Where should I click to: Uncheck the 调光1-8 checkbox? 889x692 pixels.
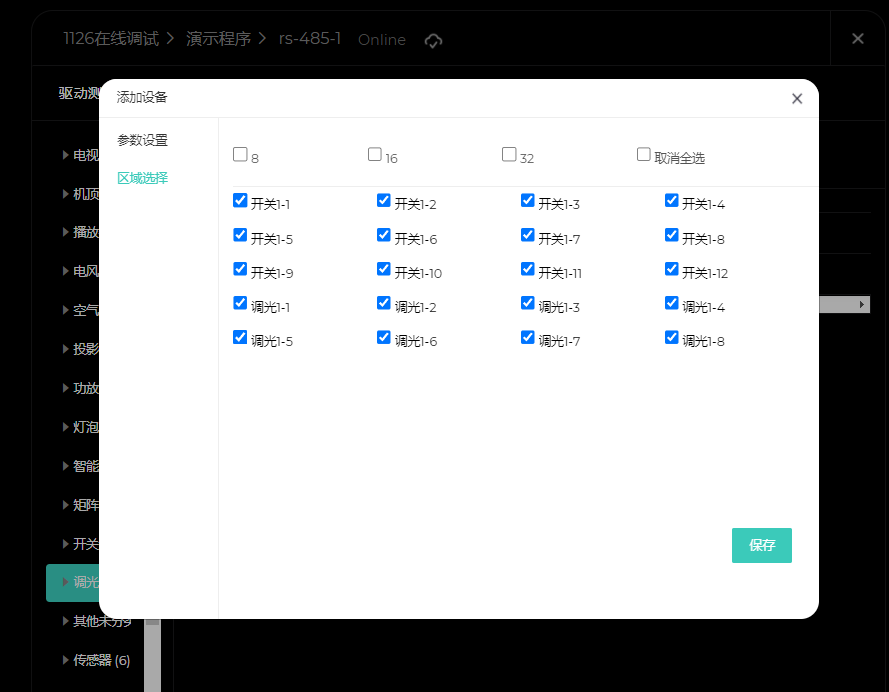(672, 338)
